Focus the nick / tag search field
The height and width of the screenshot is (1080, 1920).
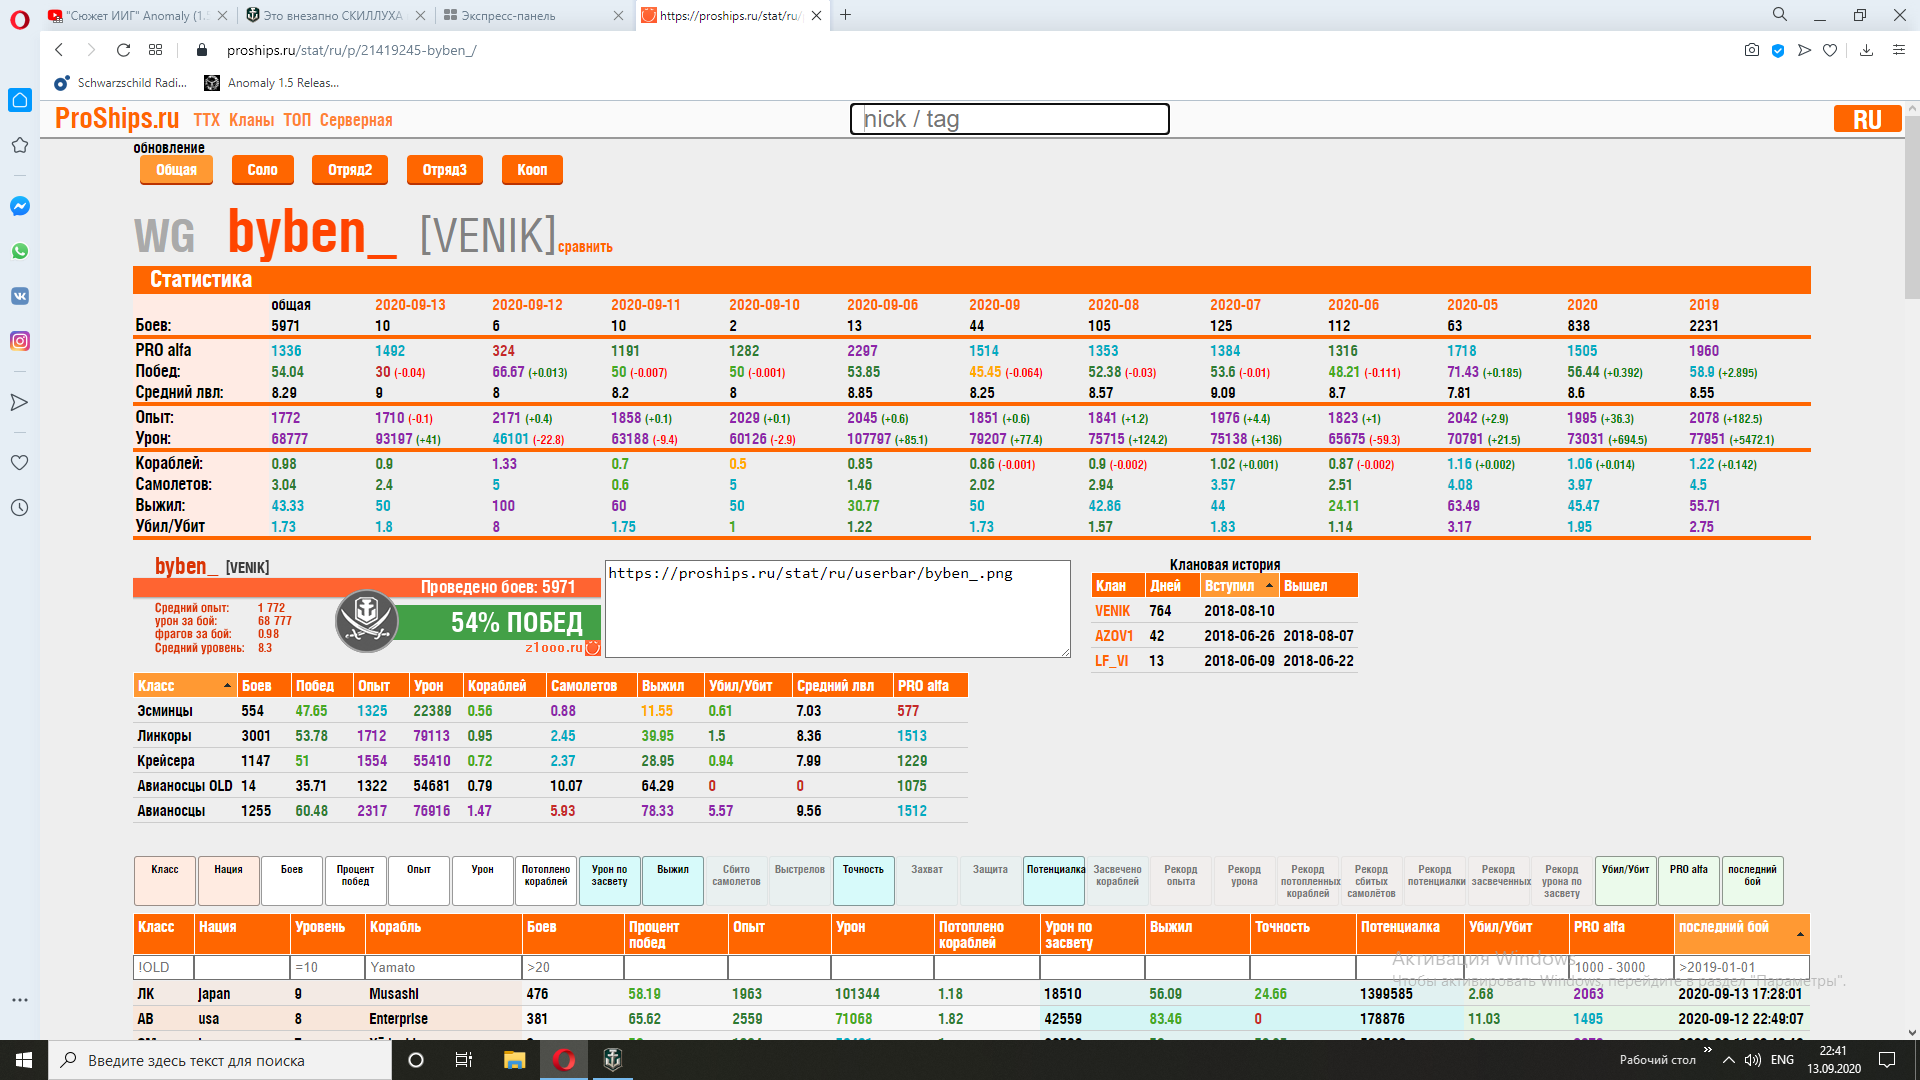(1009, 119)
